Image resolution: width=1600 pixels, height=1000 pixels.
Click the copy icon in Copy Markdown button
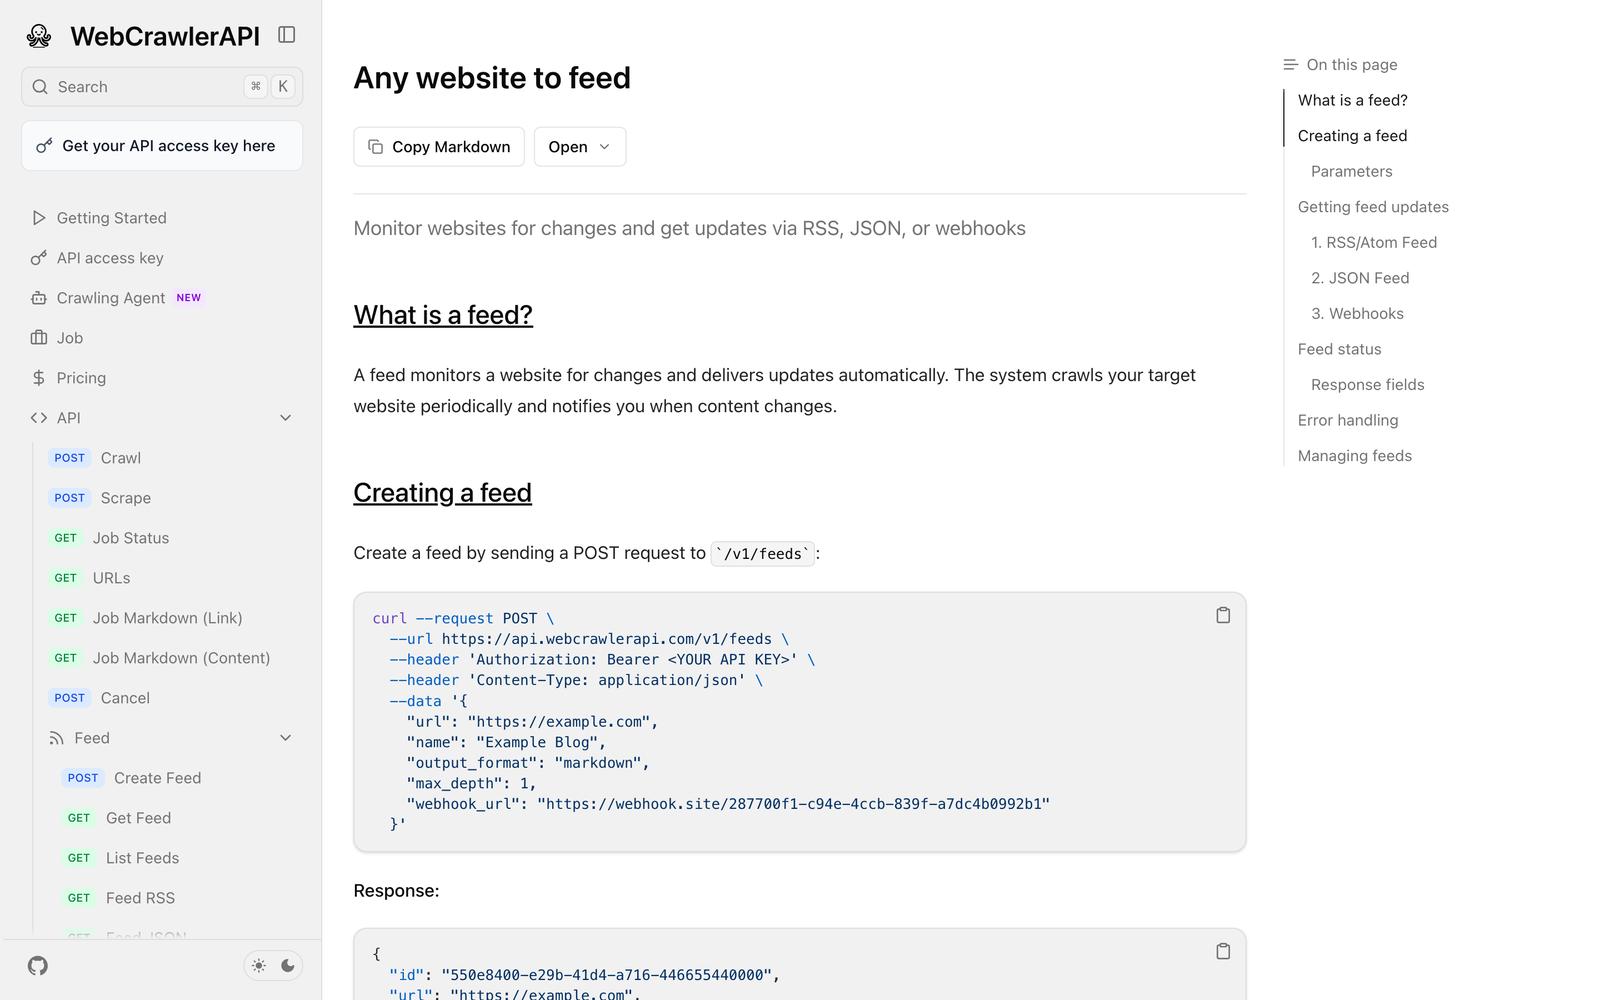tap(376, 147)
